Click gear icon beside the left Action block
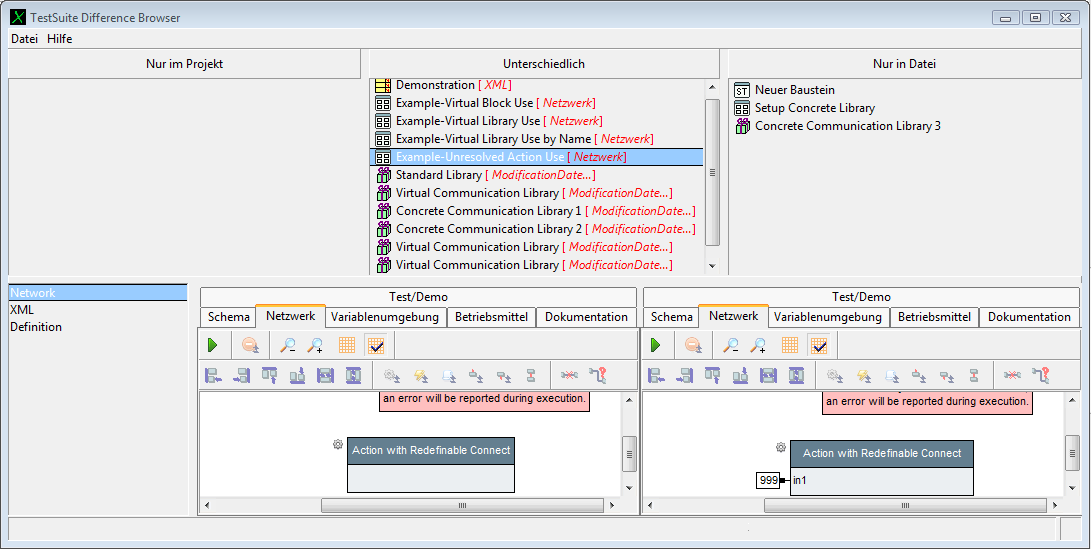This screenshot has width=1091, height=549. tap(338, 445)
